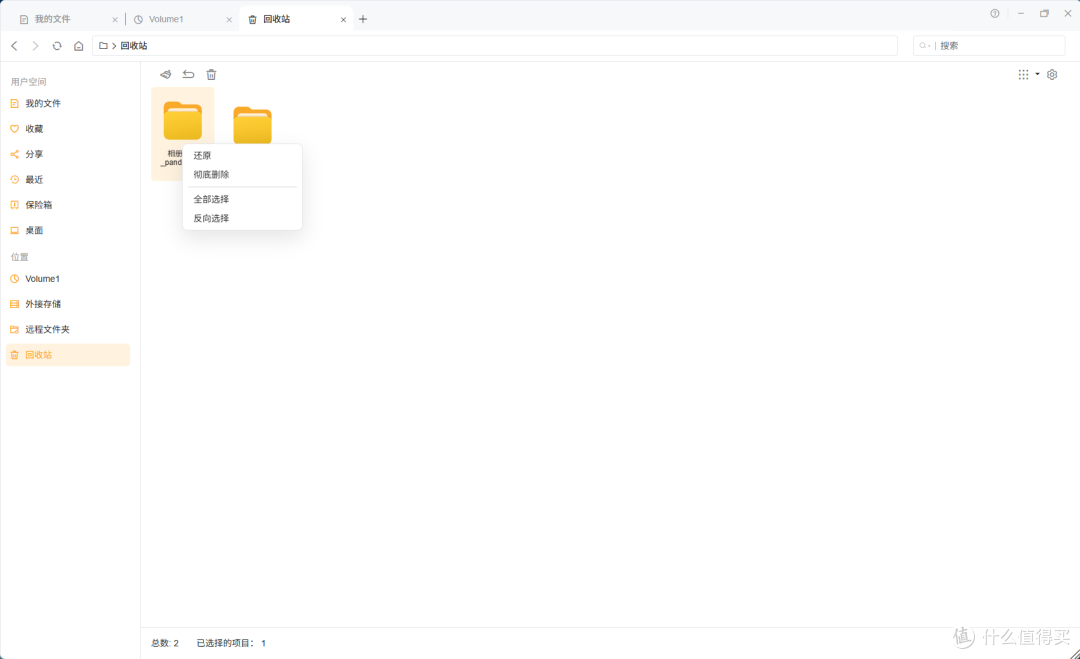Open 最近 in sidebar

click(x=68, y=180)
